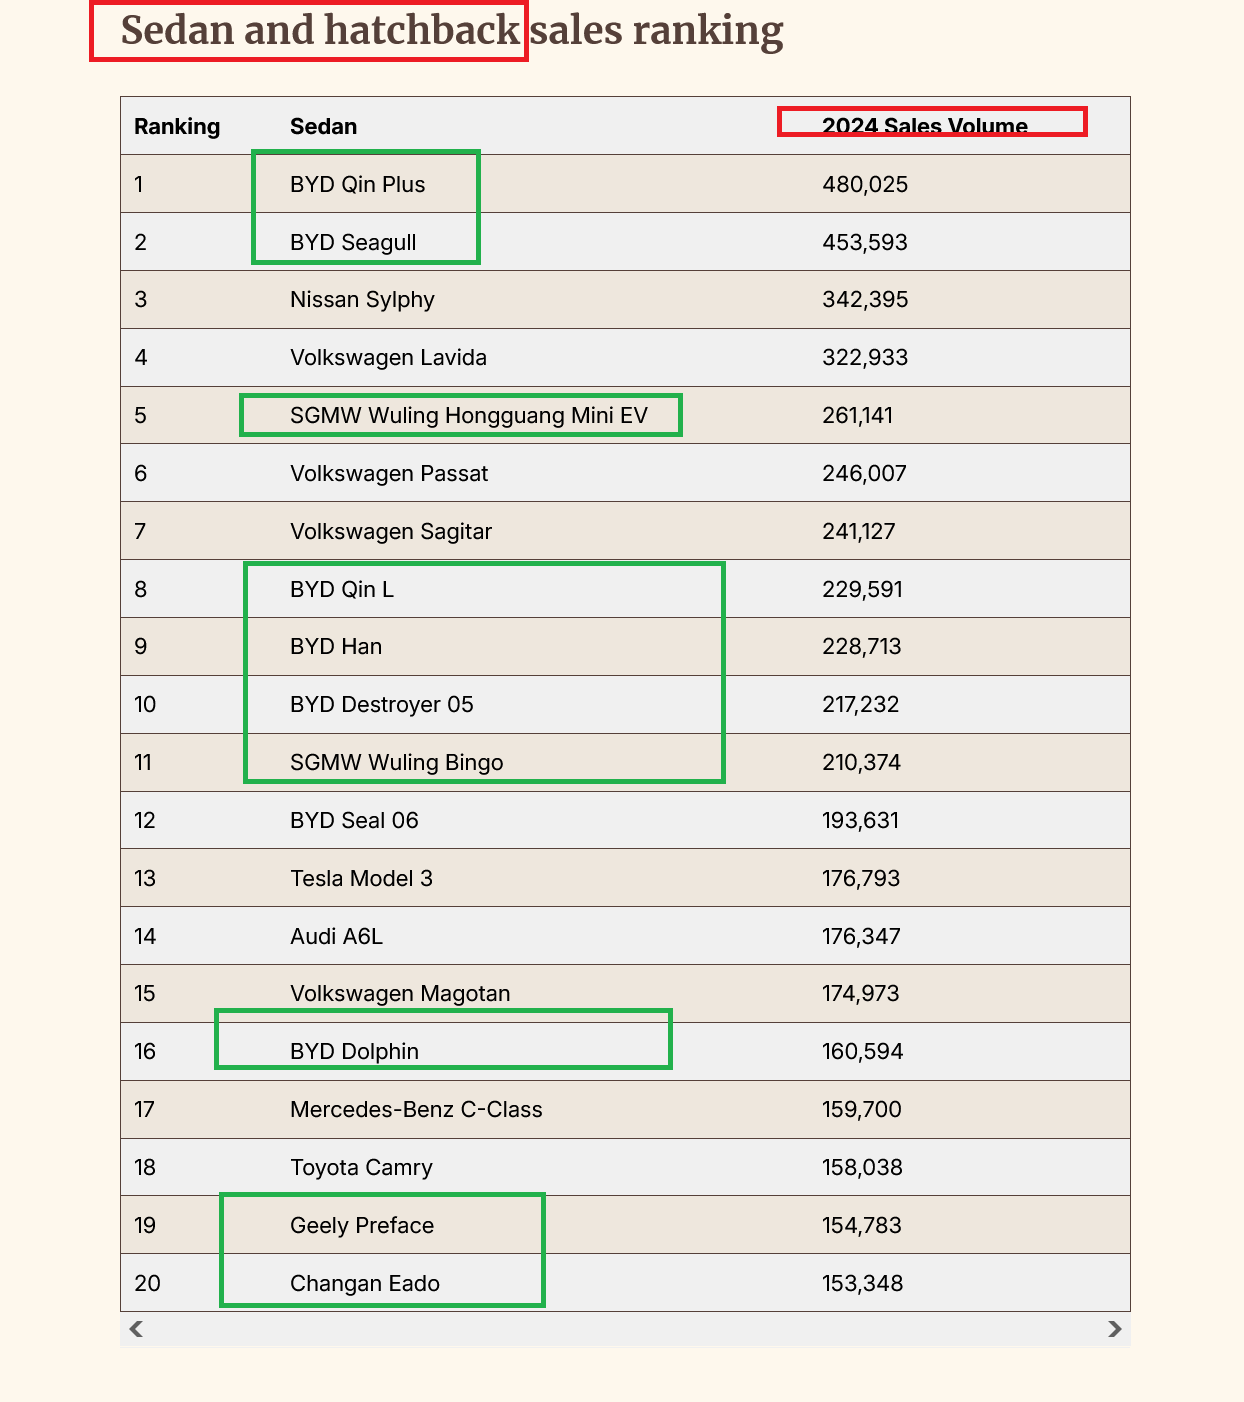The image size is (1244, 1402).
Task: Click the page title 'Sedan and hatchback sales ranking'
Action: (x=452, y=31)
